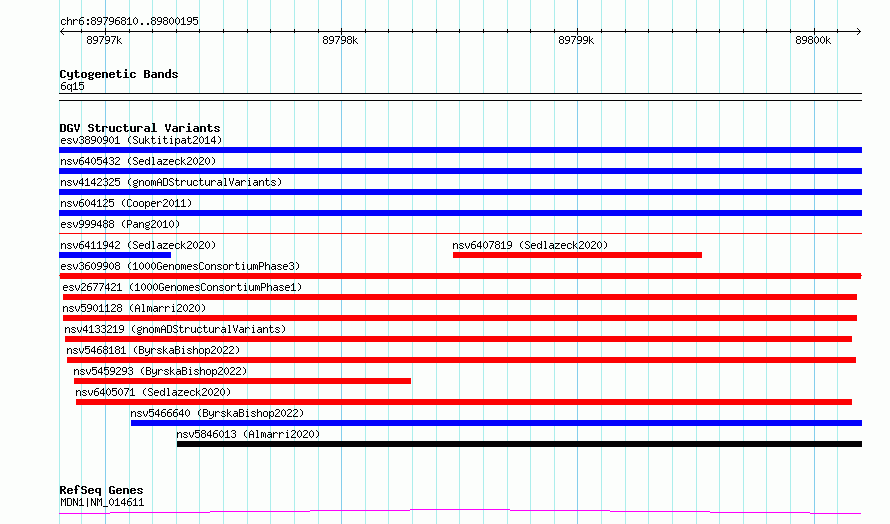Select the red bar under esv3609908
Image resolution: width=890 pixels, height=524 pixels.
[x=460, y=276]
